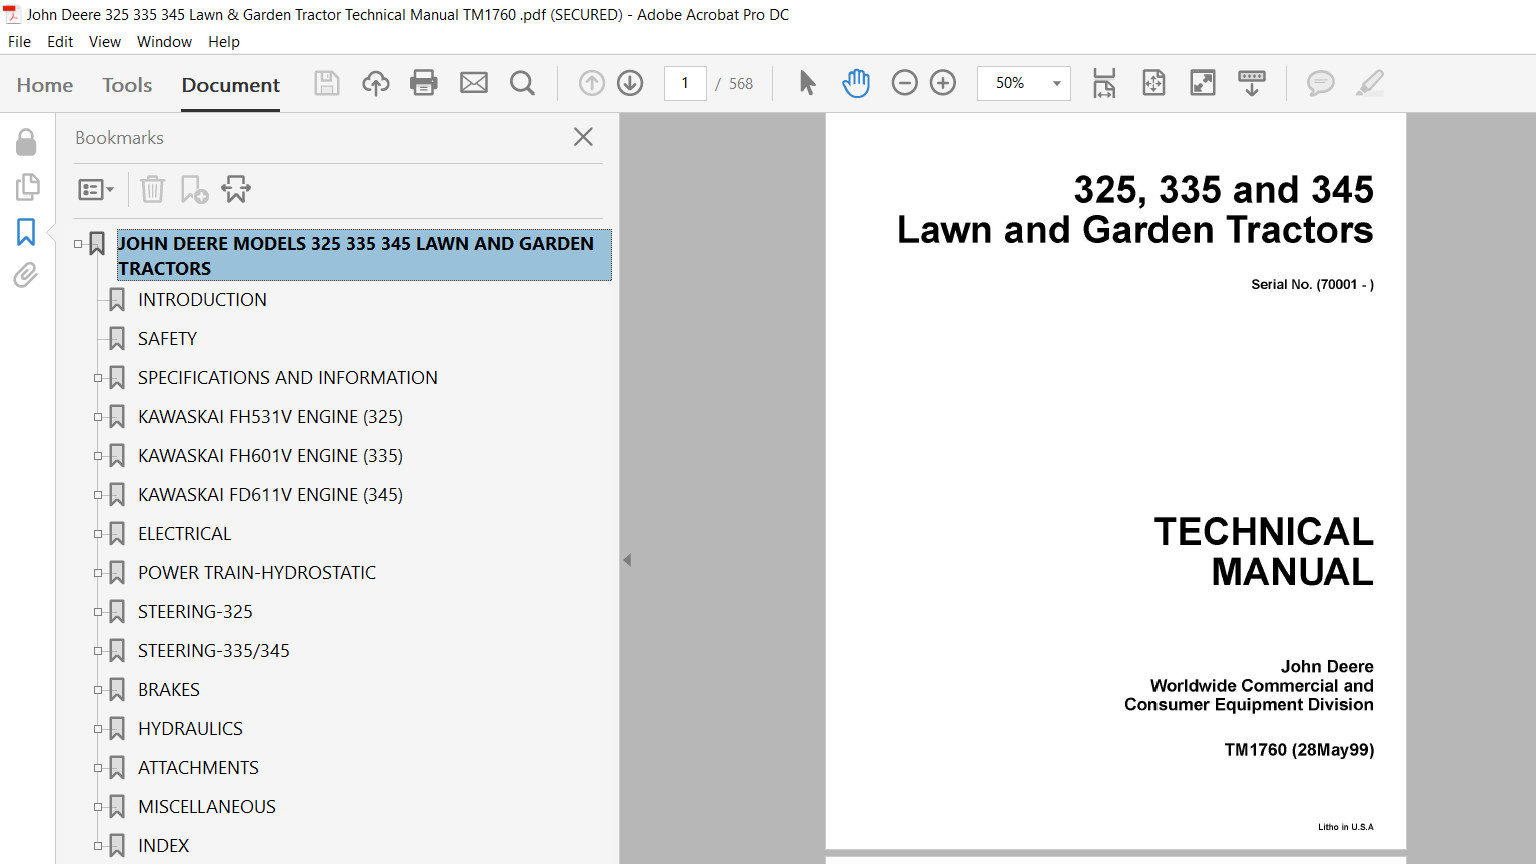Open Page Thumbnails sidebar panel
Screen dimensions: 1536x864
click(27, 187)
